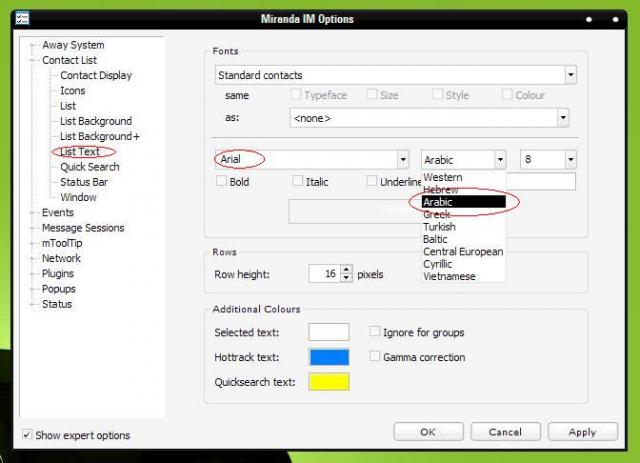Select List Text tree item
640x463 pixels.
[x=80, y=152]
